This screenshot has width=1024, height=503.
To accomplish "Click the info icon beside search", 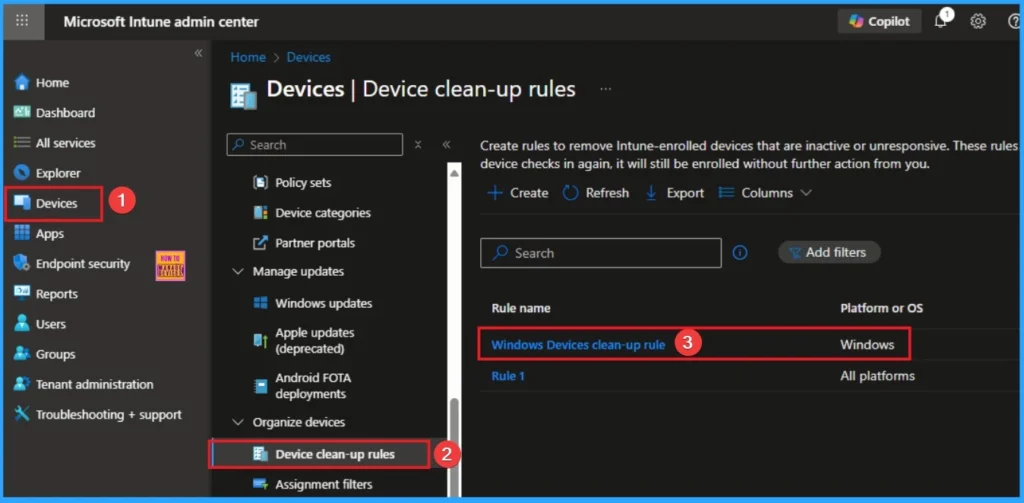I will click(739, 253).
